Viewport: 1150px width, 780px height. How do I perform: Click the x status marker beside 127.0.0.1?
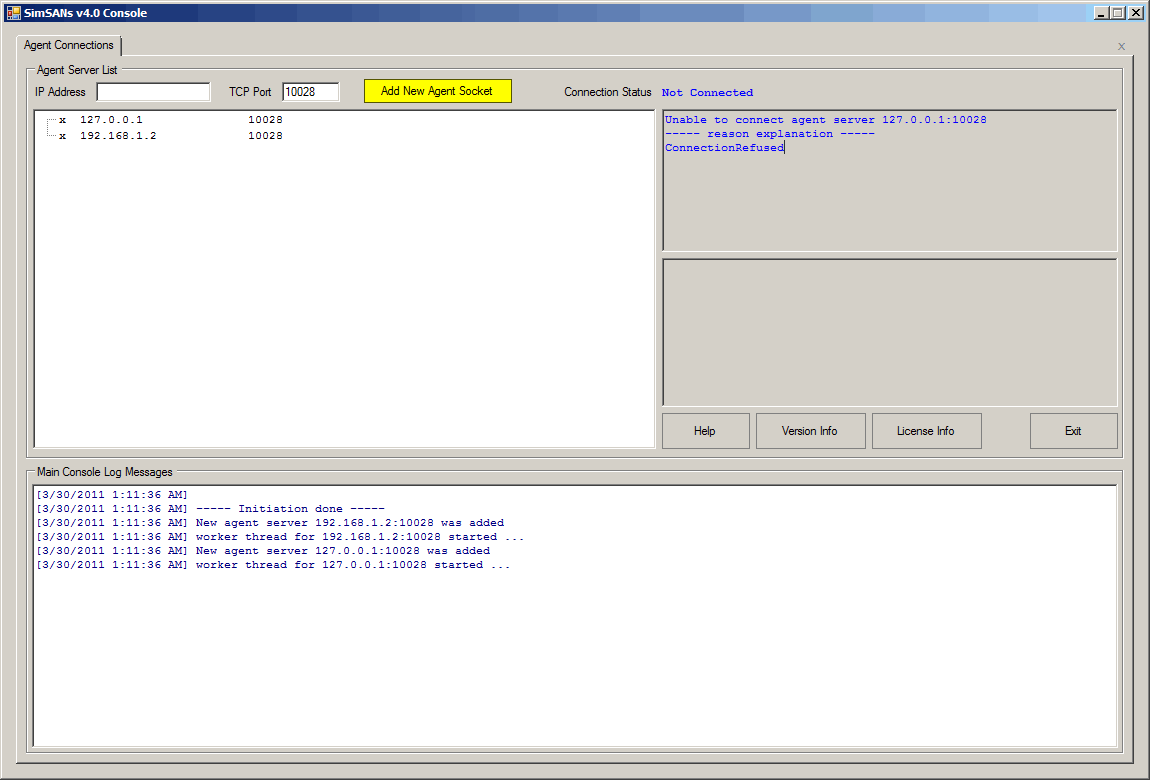coord(62,120)
